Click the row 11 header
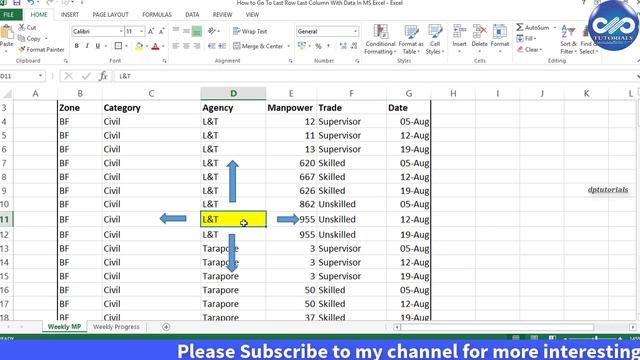Screen dimensions: 640x360 [6, 219]
